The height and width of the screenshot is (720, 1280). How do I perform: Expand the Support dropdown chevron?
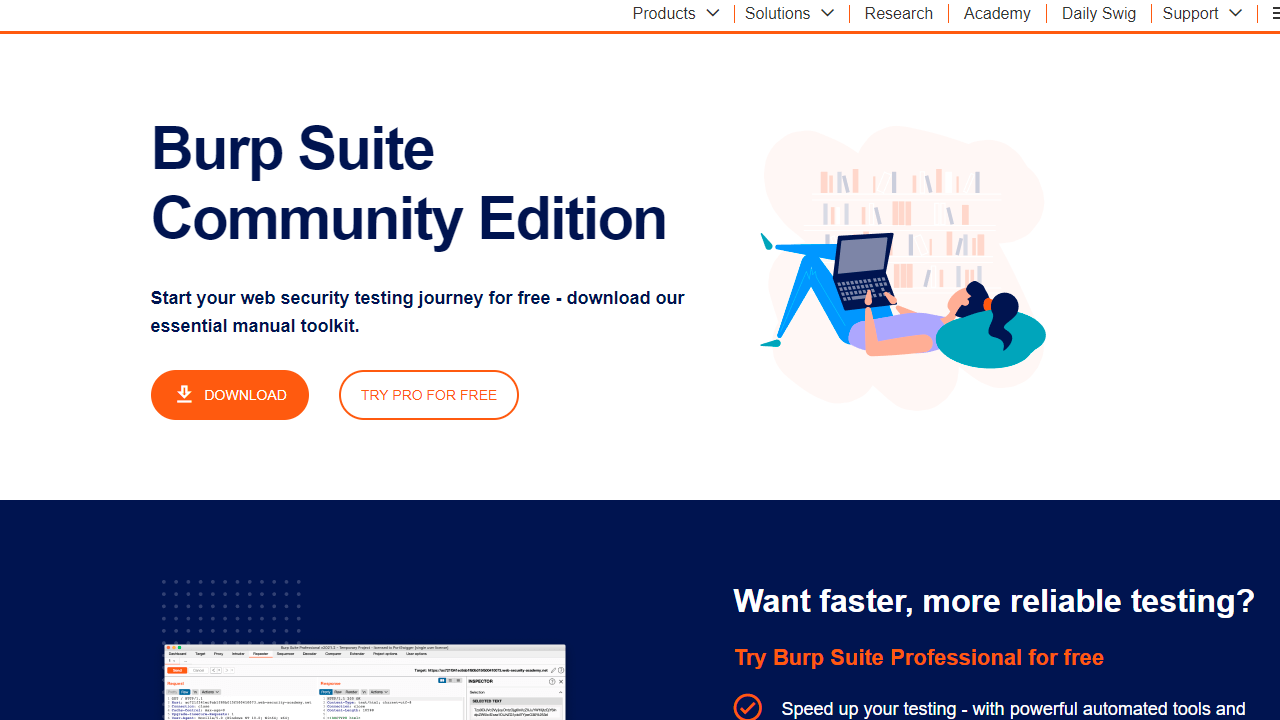[x=1236, y=13]
